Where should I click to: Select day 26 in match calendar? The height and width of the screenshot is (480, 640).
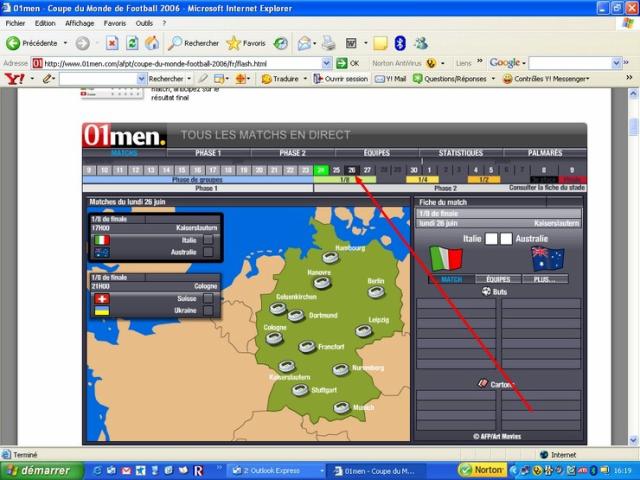pos(351,170)
